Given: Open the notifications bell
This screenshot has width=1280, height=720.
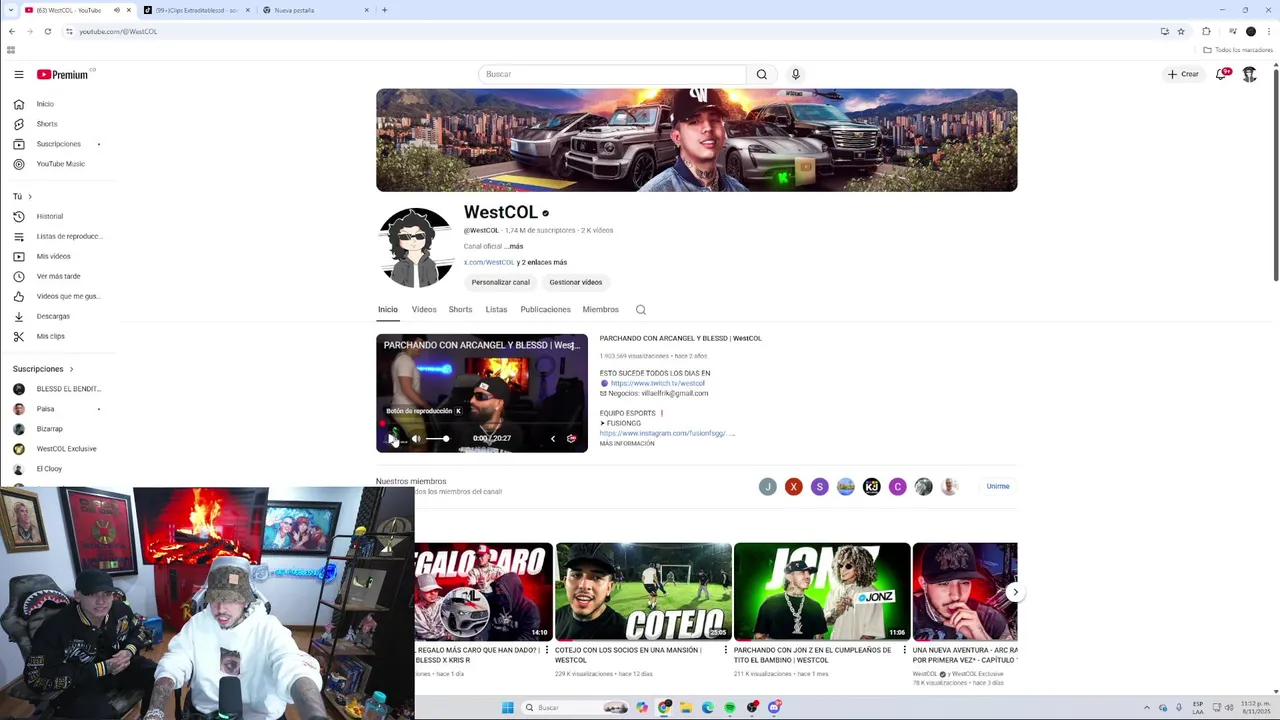Looking at the screenshot, I should (1221, 74).
